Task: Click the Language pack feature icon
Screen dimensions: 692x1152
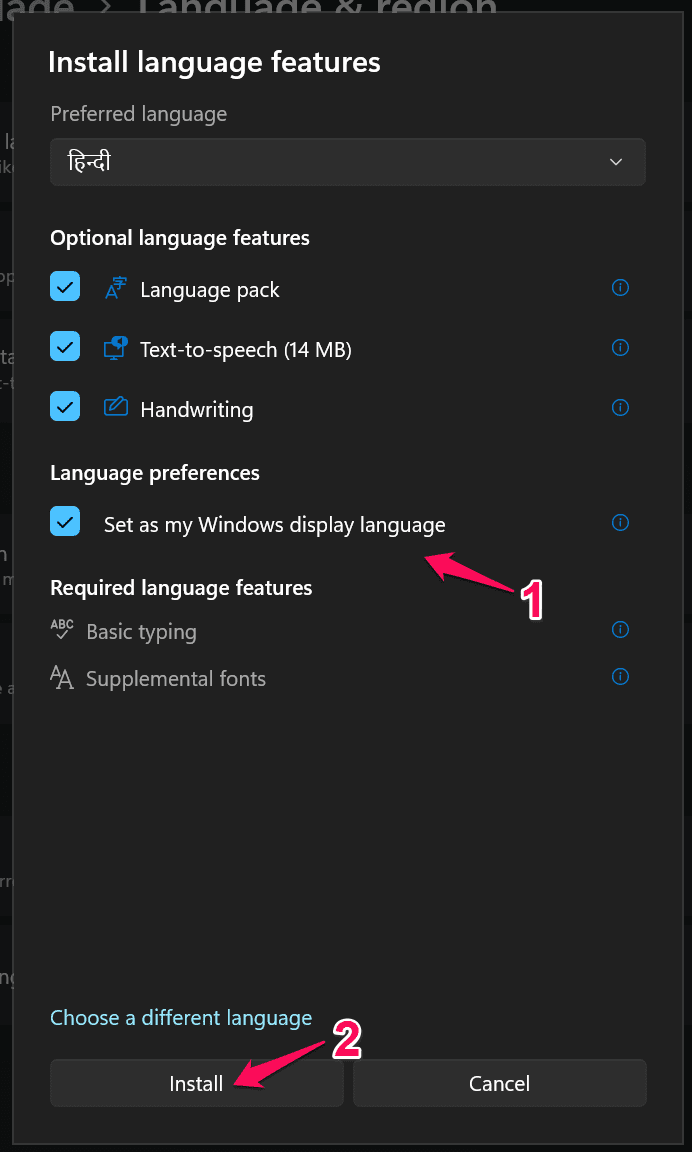Action: click(x=116, y=289)
